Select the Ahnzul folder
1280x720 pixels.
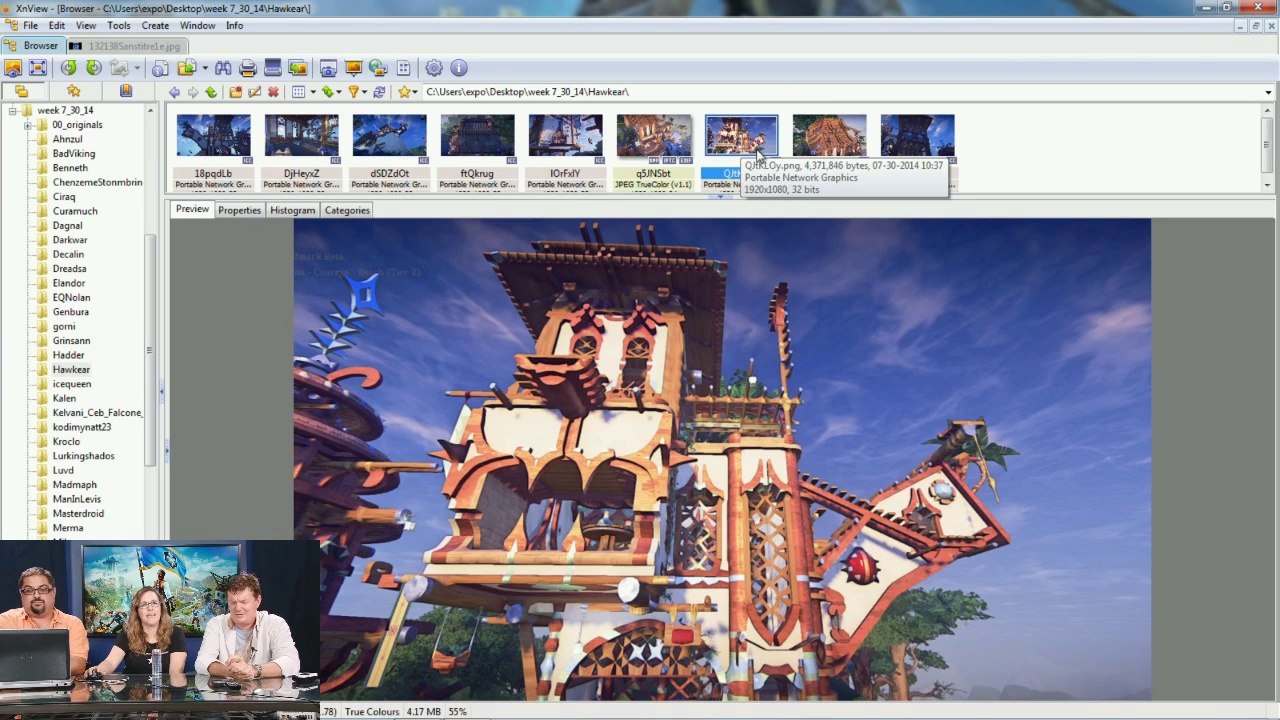point(67,139)
